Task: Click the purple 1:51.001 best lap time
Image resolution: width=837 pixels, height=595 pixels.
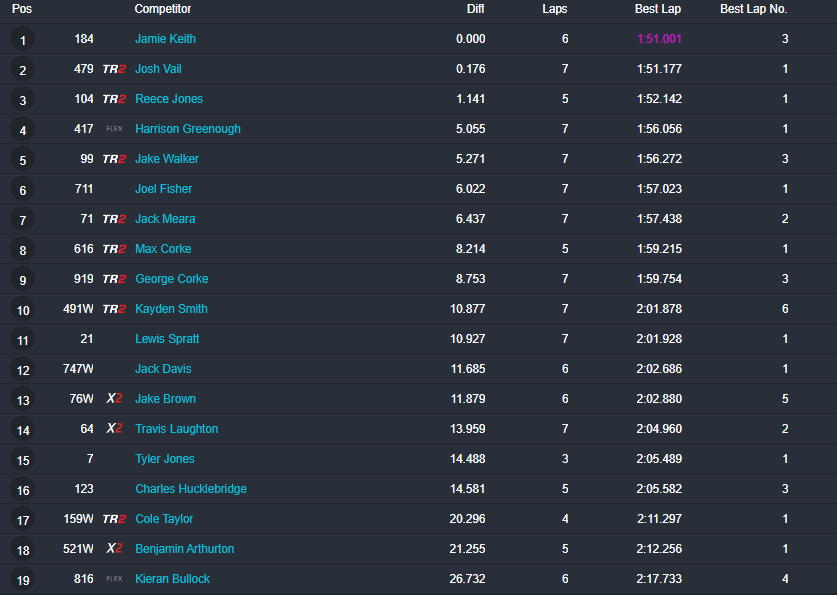Action: coord(659,39)
